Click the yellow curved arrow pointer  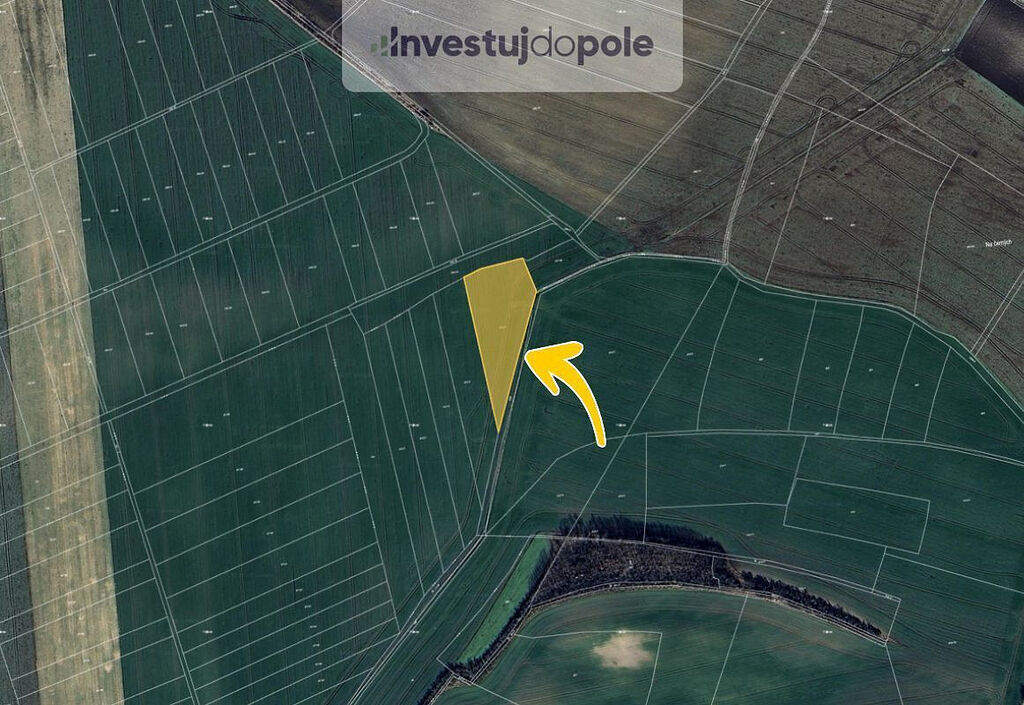click(x=566, y=392)
